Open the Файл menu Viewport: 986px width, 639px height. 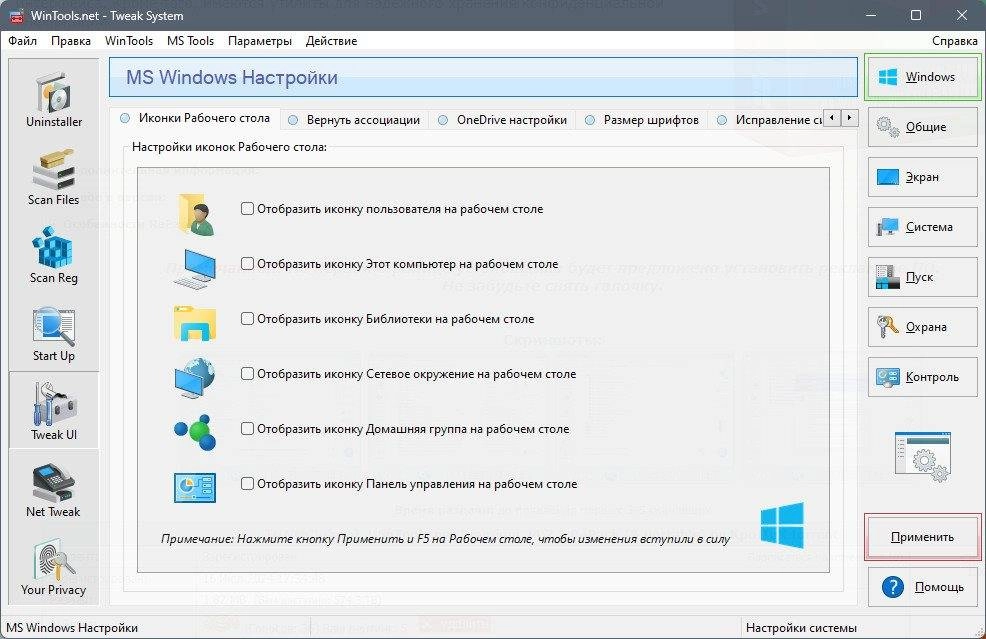click(x=23, y=41)
